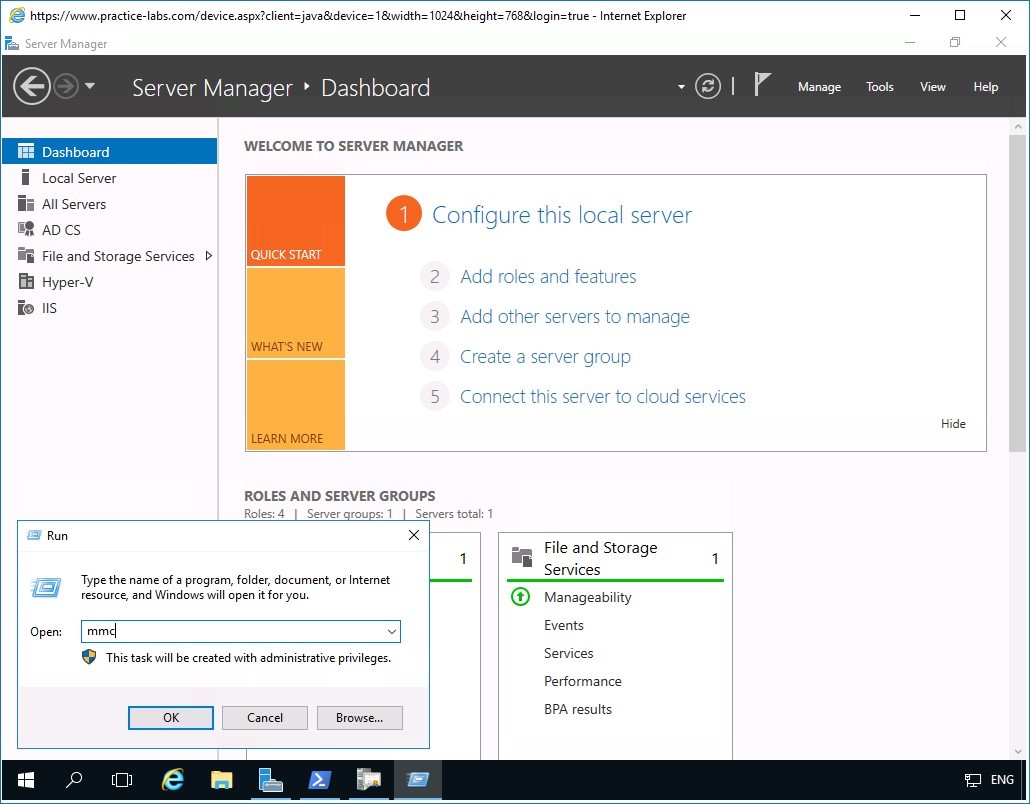Click BPA results in File and Storage tile

577,709
